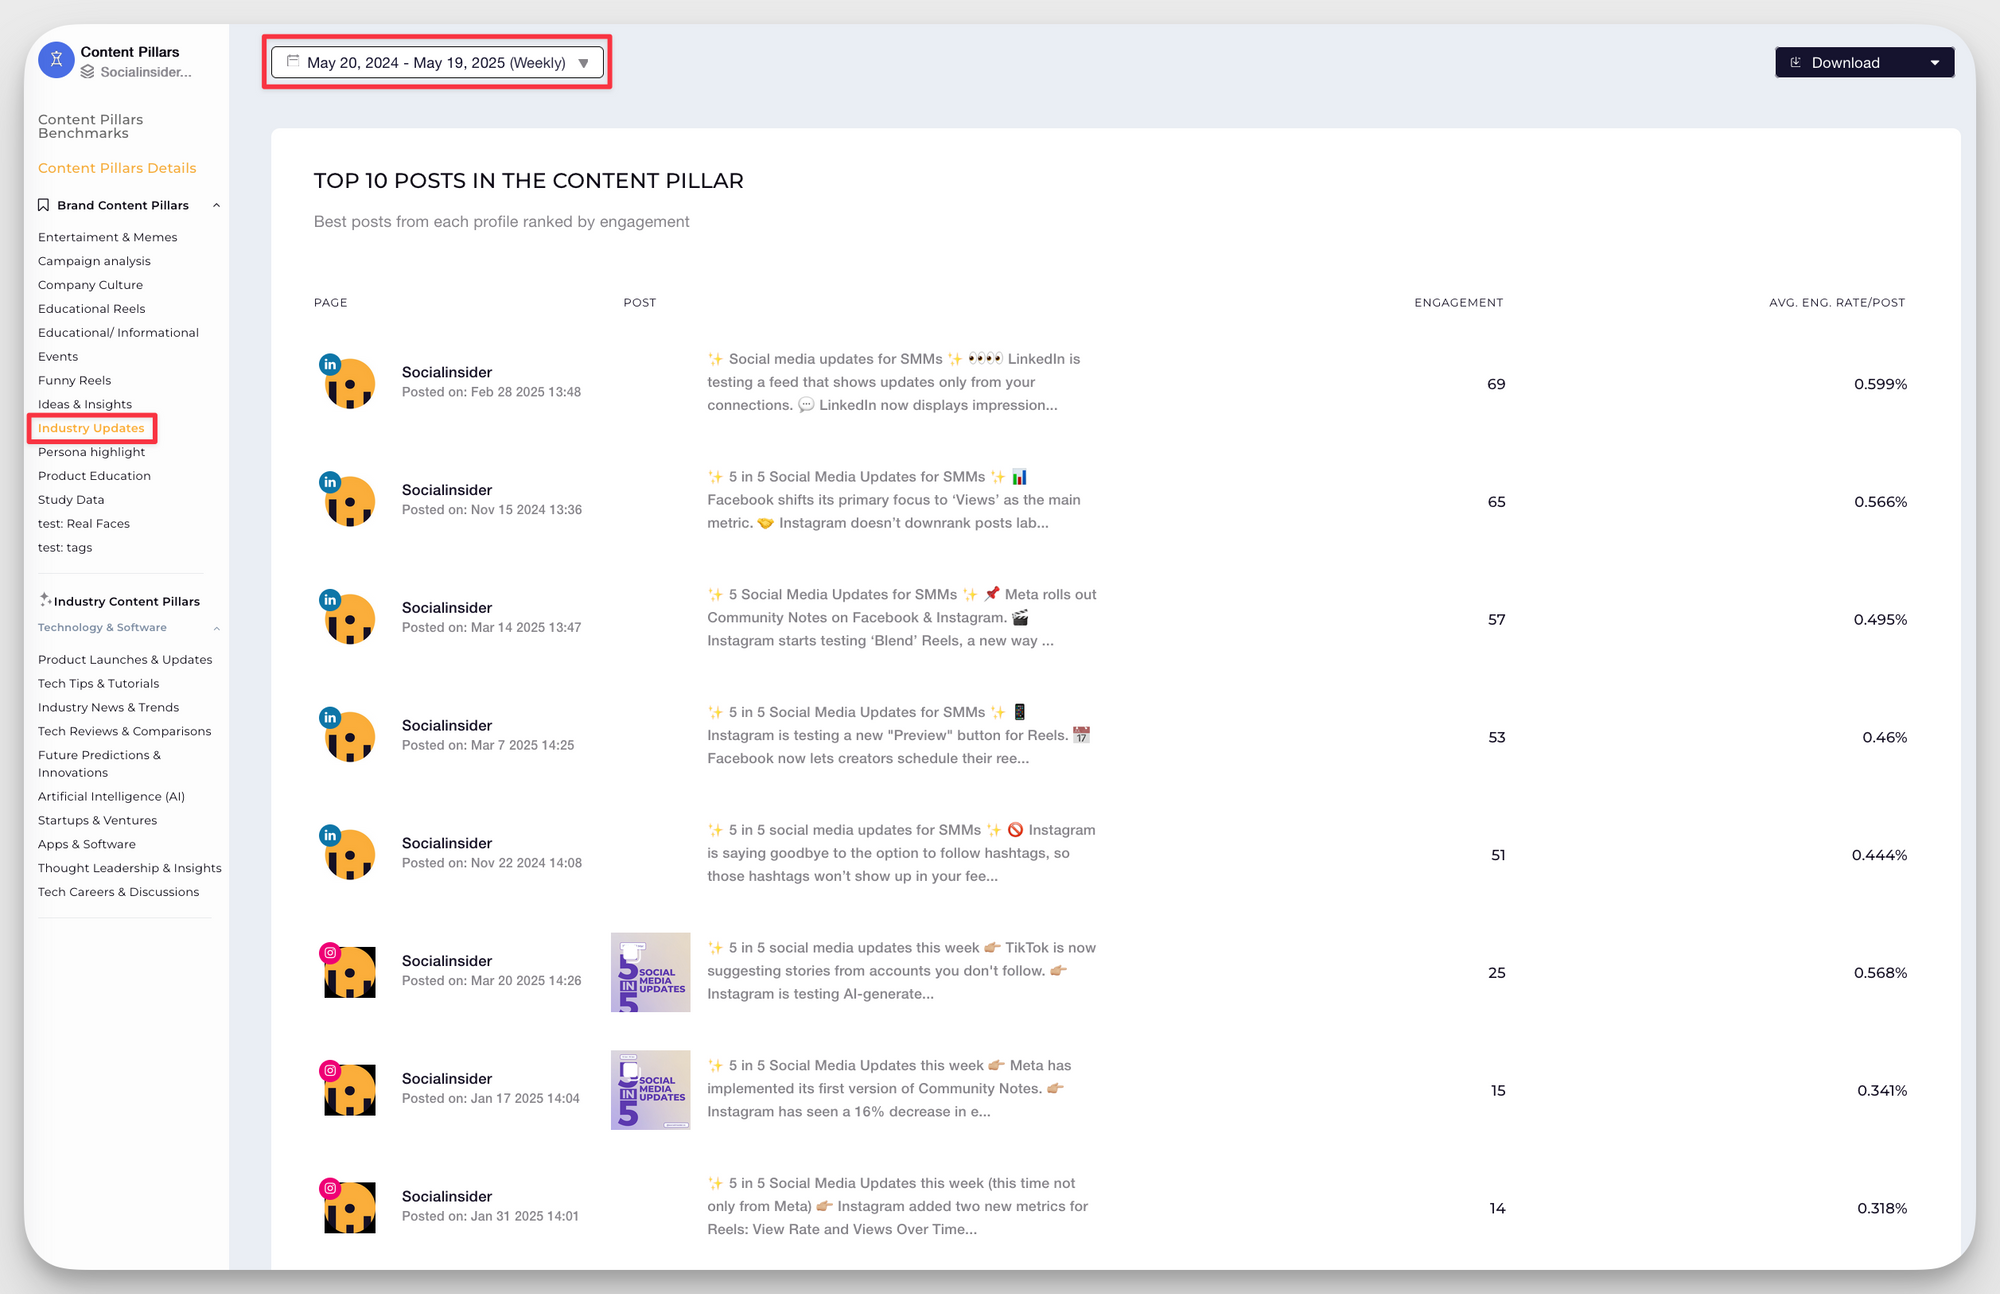2000x1294 pixels.
Task: Select Educational/ Informational pillar
Action: tap(118, 333)
